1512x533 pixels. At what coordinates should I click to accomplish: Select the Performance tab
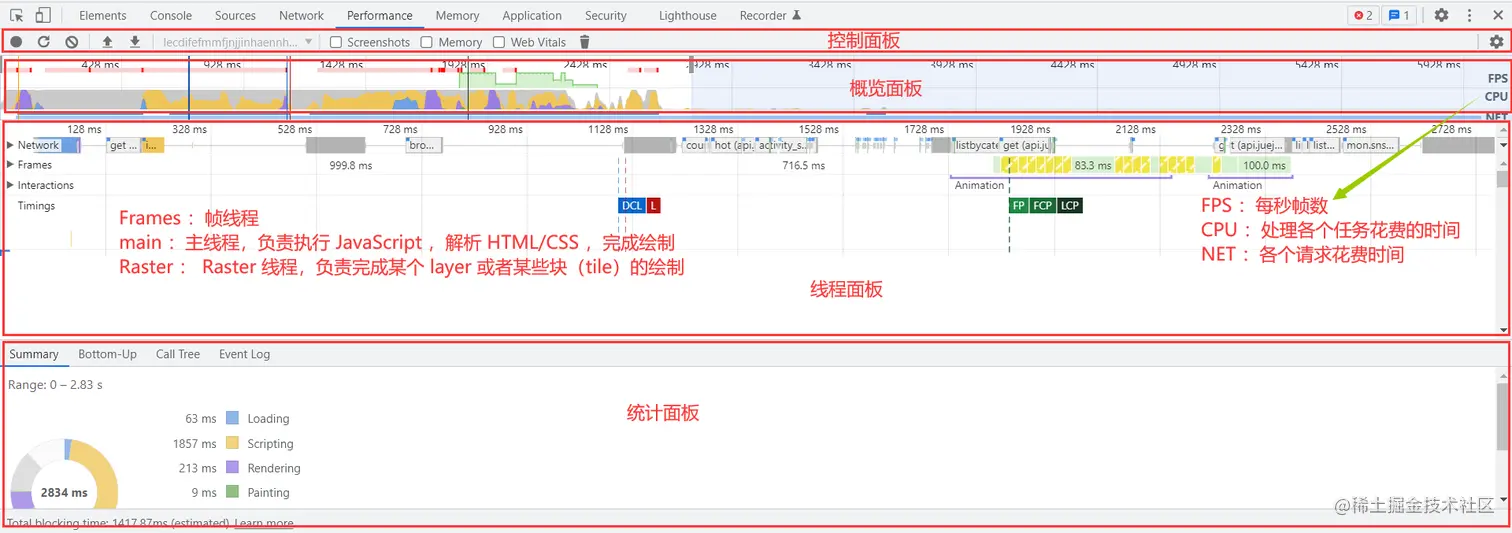[x=380, y=15]
